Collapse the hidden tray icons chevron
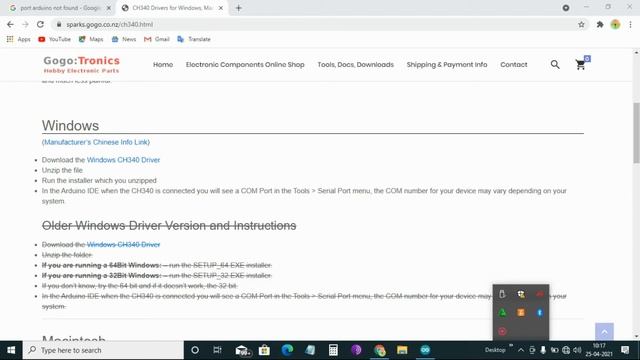640x360 pixels. 521,350
